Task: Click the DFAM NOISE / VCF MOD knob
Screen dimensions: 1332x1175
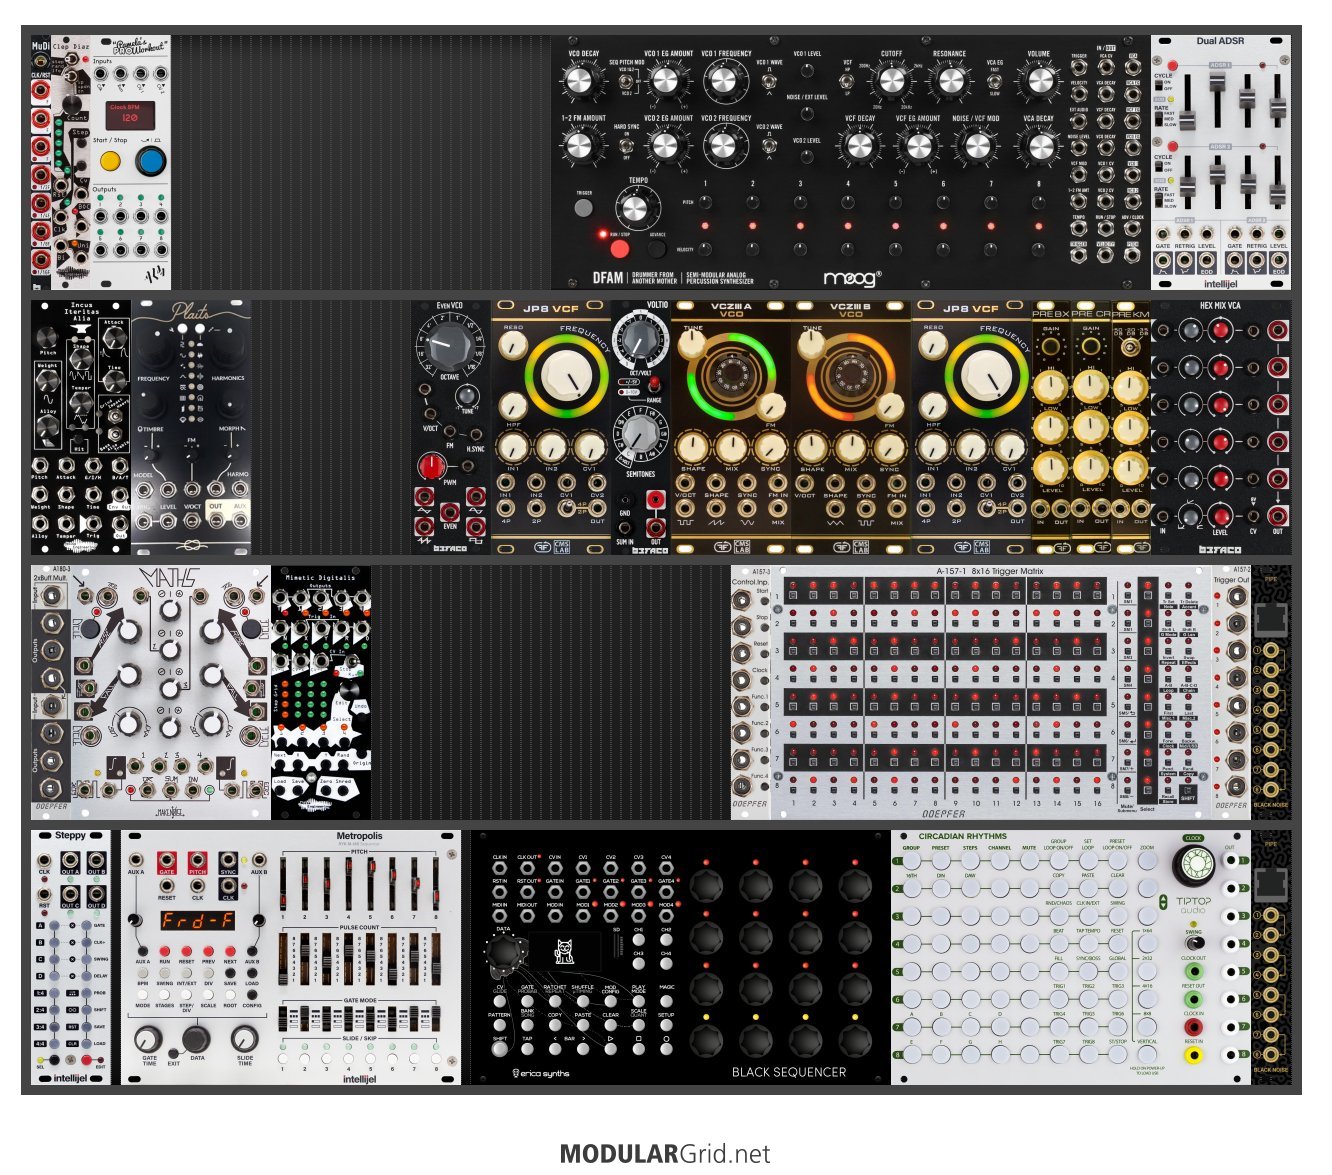Action: coord(976,147)
